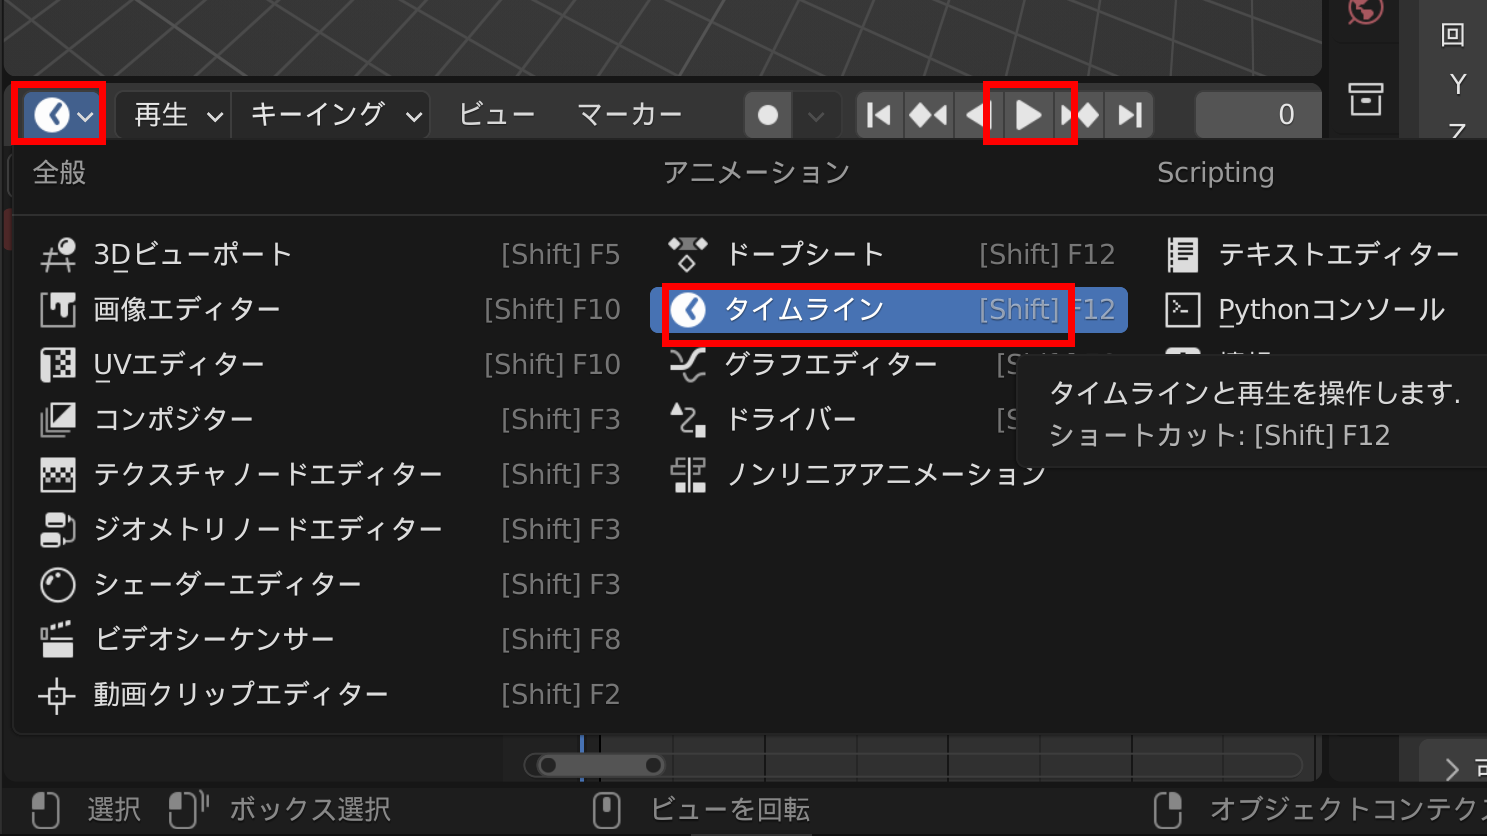Click the frame number field showing 0
The height and width of the screenshot is (836, 1487).
tap(1256, 114)
